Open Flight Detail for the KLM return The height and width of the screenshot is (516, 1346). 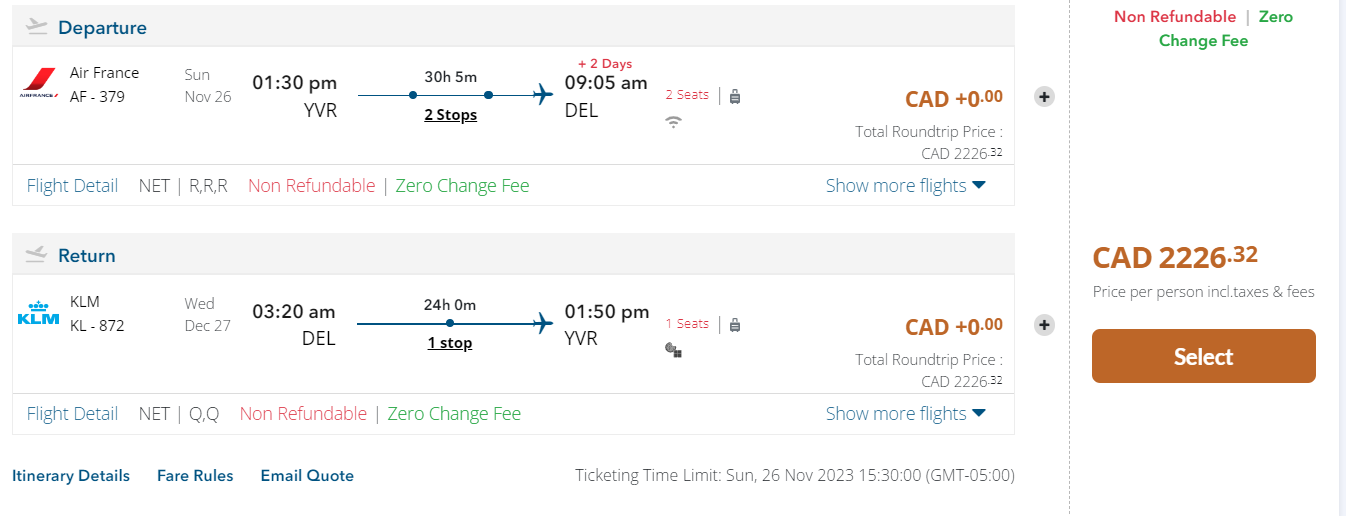72,414
